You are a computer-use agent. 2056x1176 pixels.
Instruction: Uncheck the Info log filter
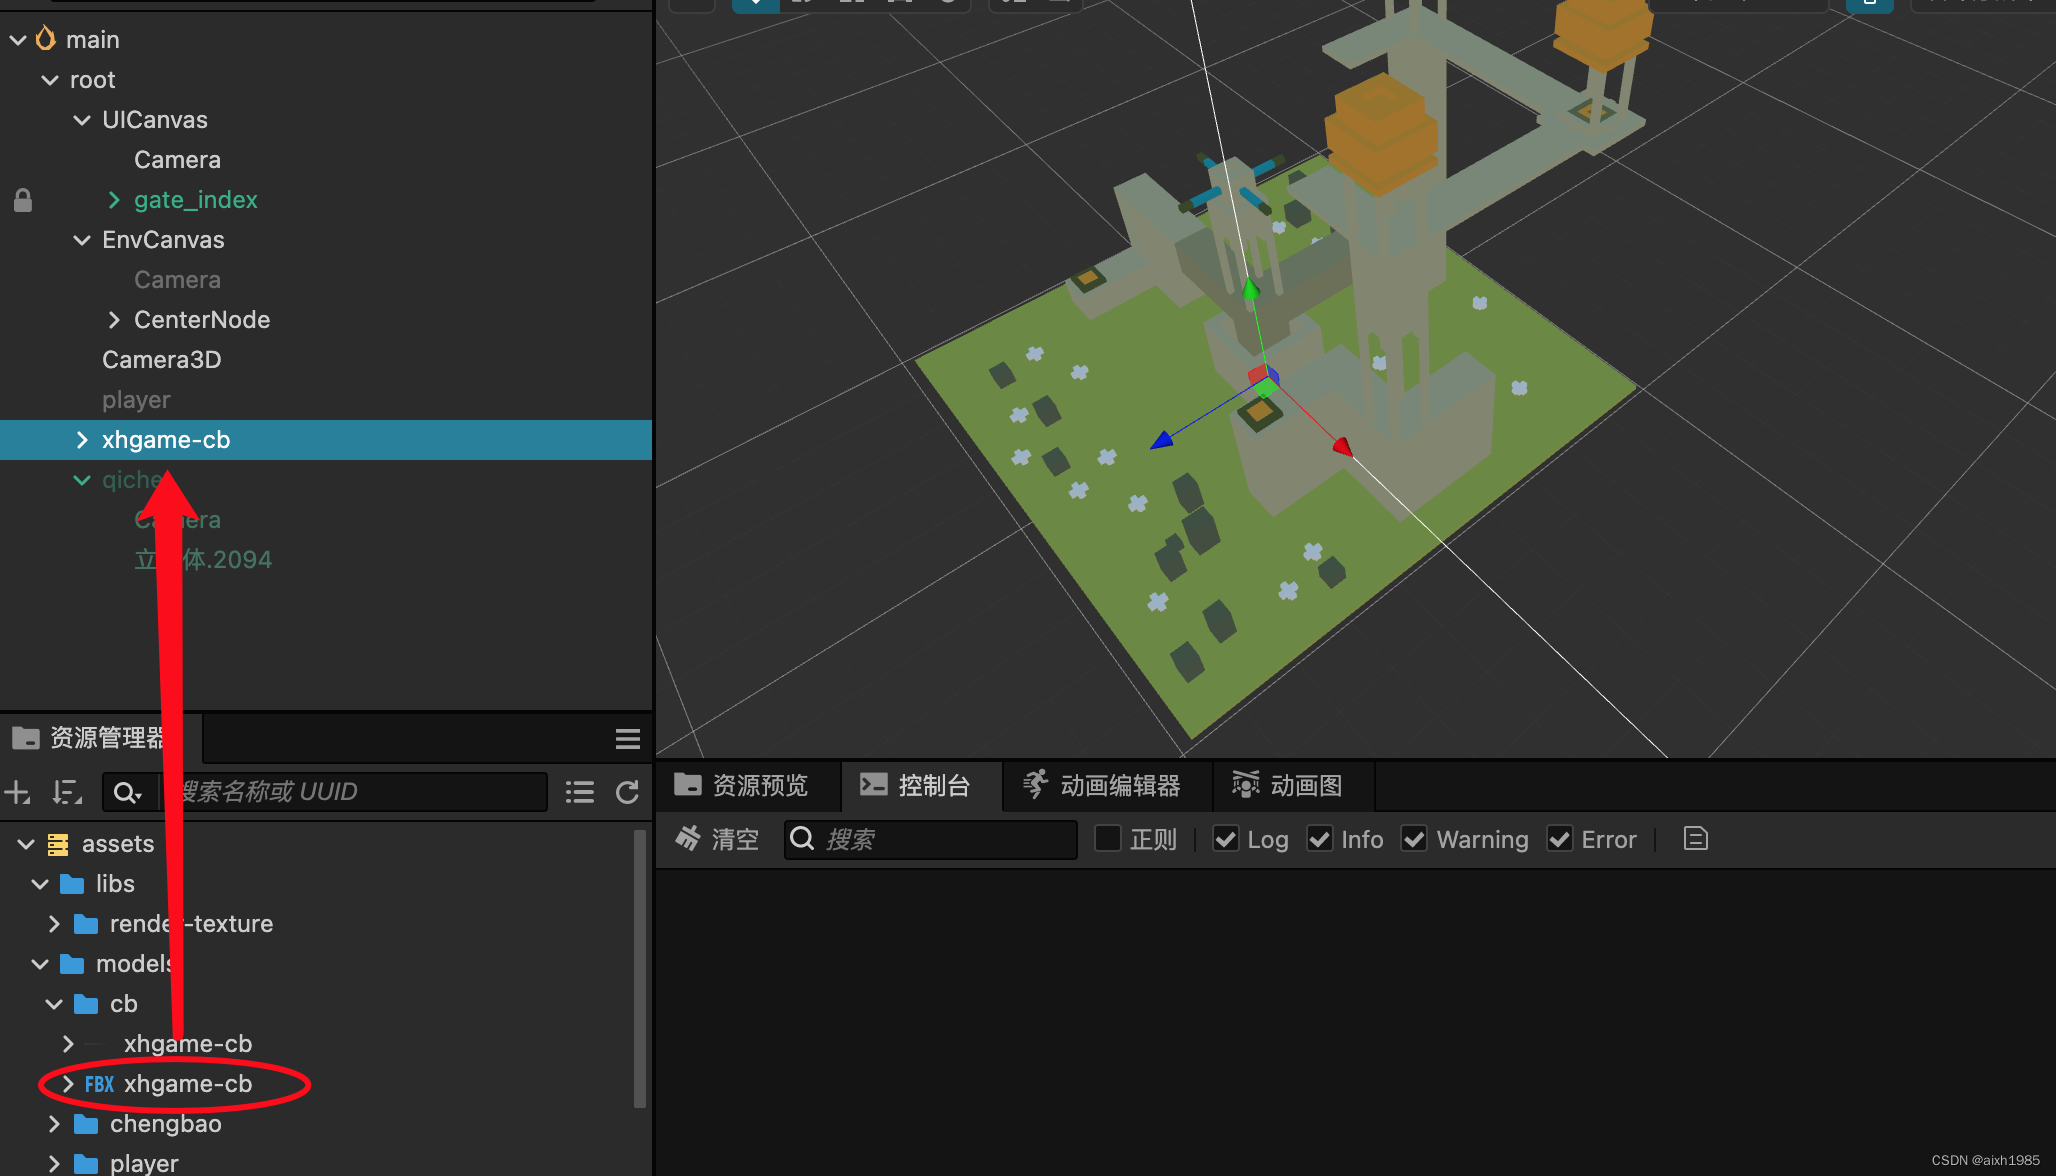click(1320, 838)
